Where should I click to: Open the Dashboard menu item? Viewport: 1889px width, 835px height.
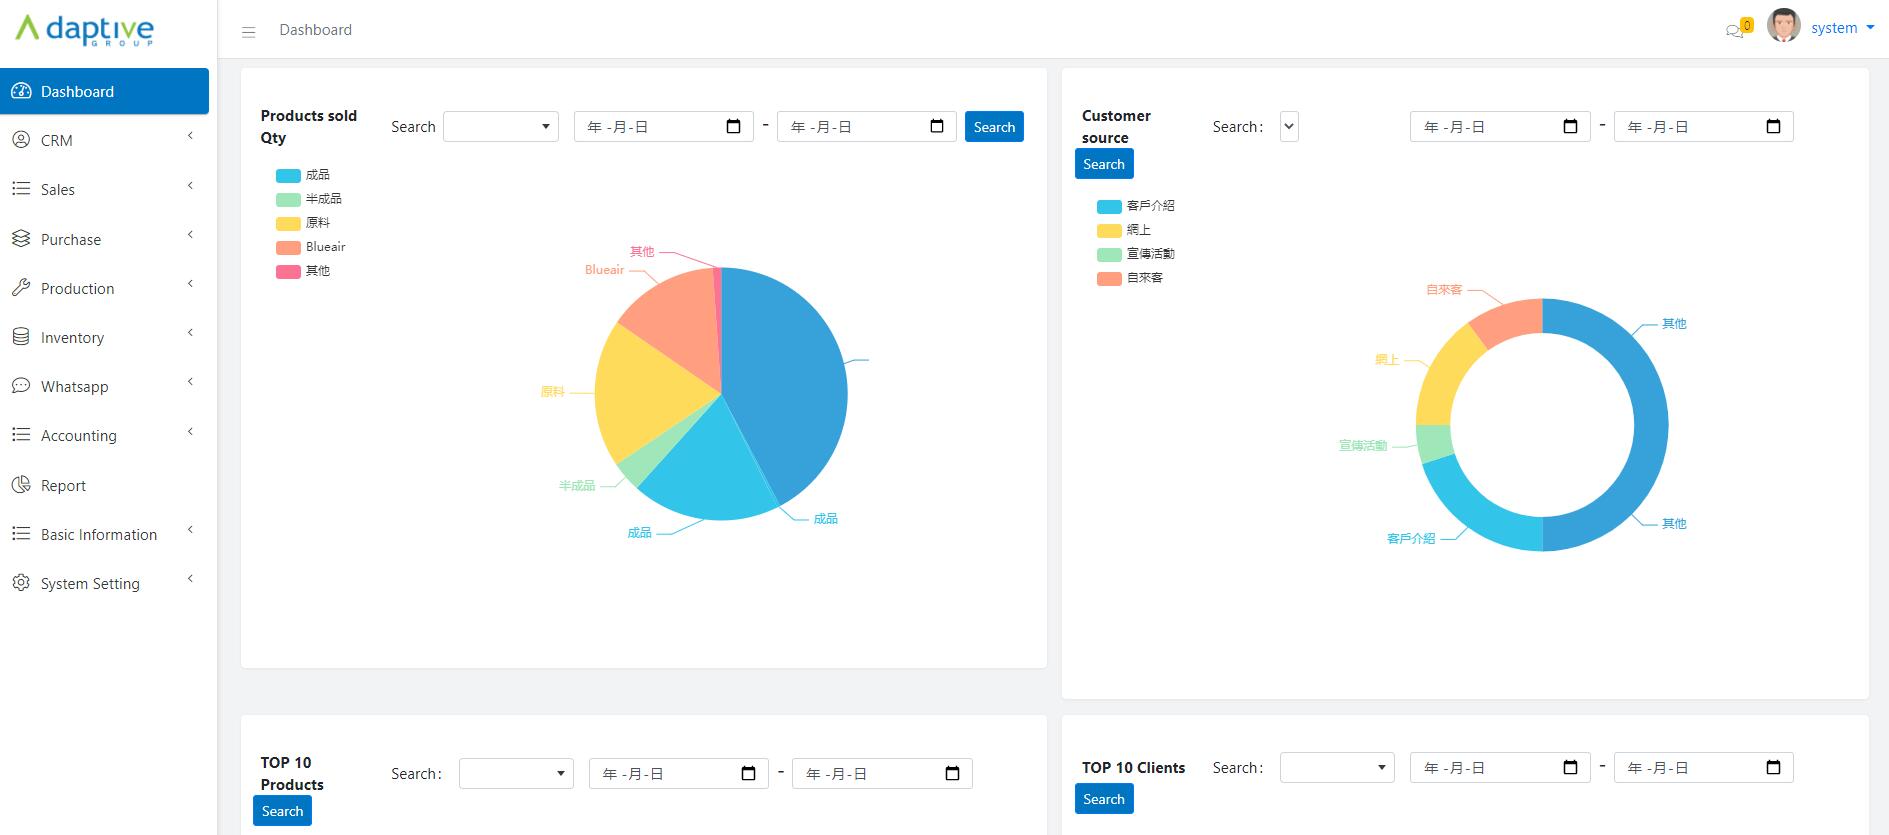click(x=104, y=92)
